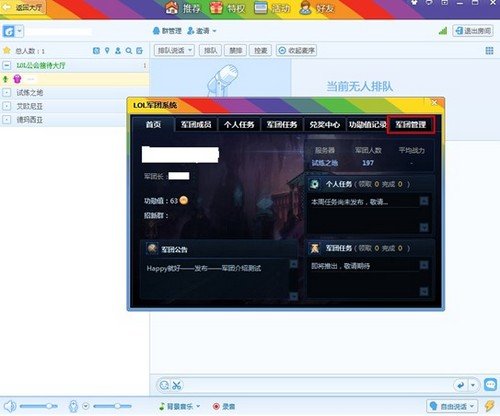
Task: Click the 个人任务 panel header icon
Action: [314, 184]
